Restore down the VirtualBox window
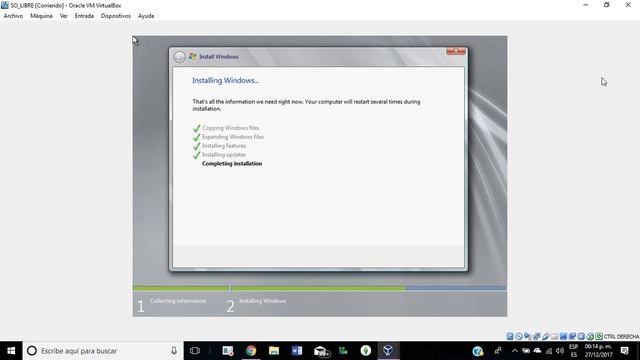 pos(607,5)
